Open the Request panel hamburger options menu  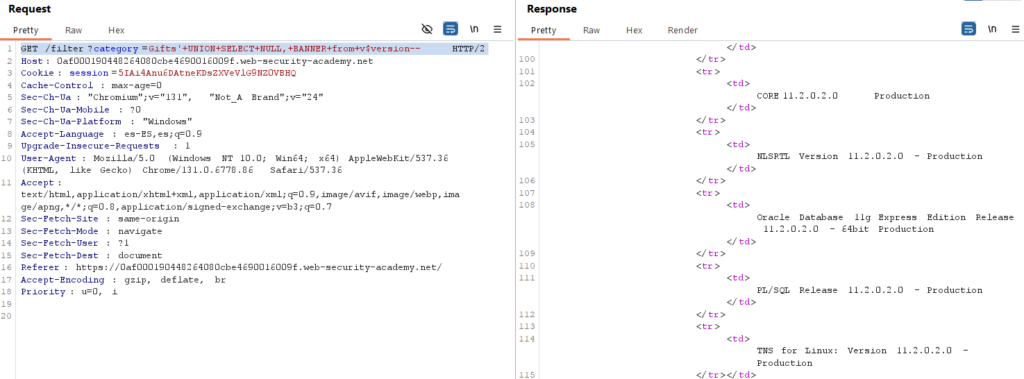497,29
